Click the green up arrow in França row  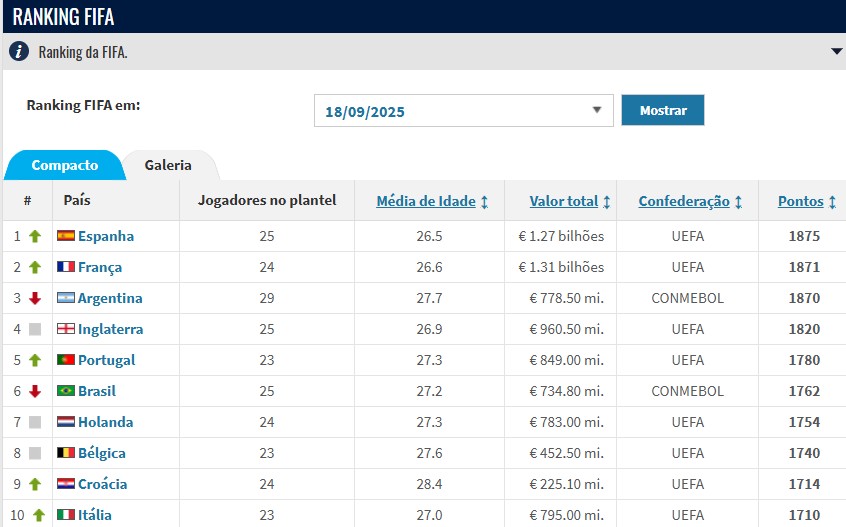click(35, 267)
